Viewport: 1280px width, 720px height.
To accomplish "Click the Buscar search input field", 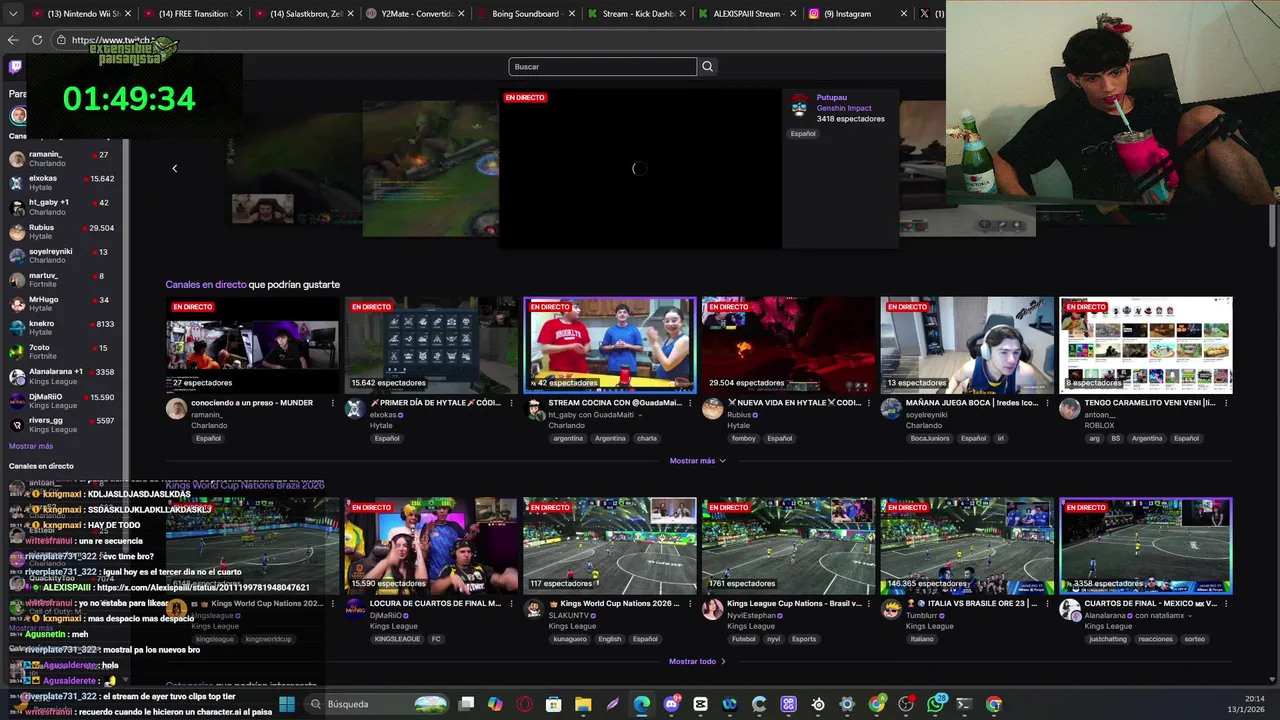I will pos(602,67).
